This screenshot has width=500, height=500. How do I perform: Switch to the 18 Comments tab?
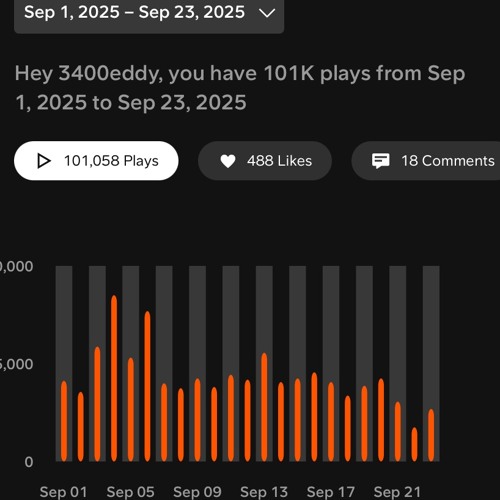pyautogui.click(x=426, y=161)
